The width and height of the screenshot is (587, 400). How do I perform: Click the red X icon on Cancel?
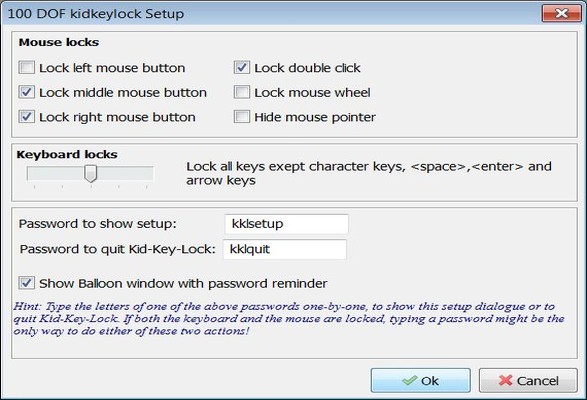click(x=505, y=381)
